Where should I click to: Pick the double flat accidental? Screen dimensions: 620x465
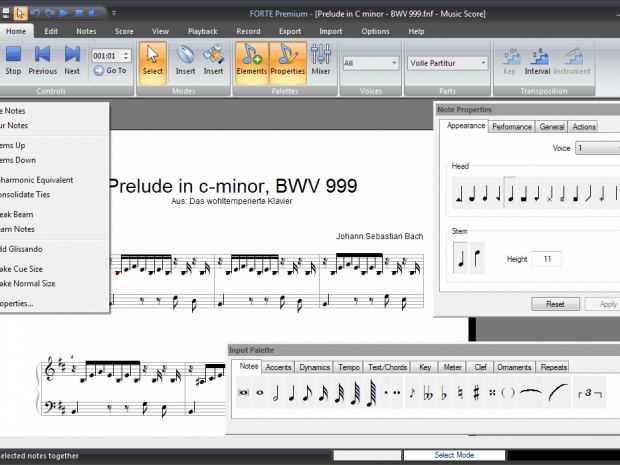pyautogui.click(x=430, y=394)
